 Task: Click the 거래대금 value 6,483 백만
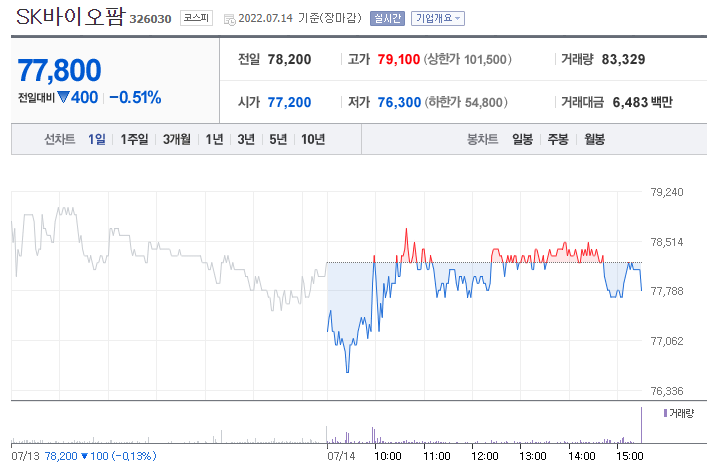[642, 102]
